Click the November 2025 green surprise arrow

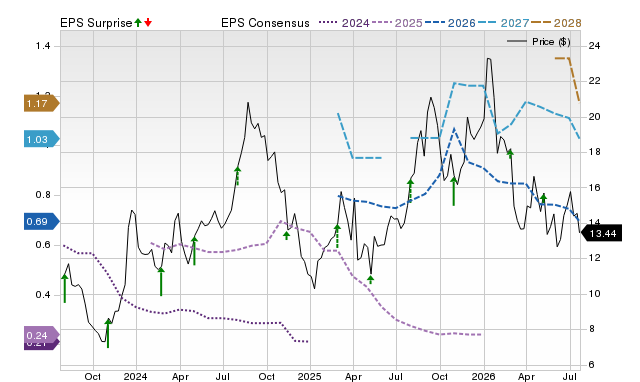(x=453, y=191)
